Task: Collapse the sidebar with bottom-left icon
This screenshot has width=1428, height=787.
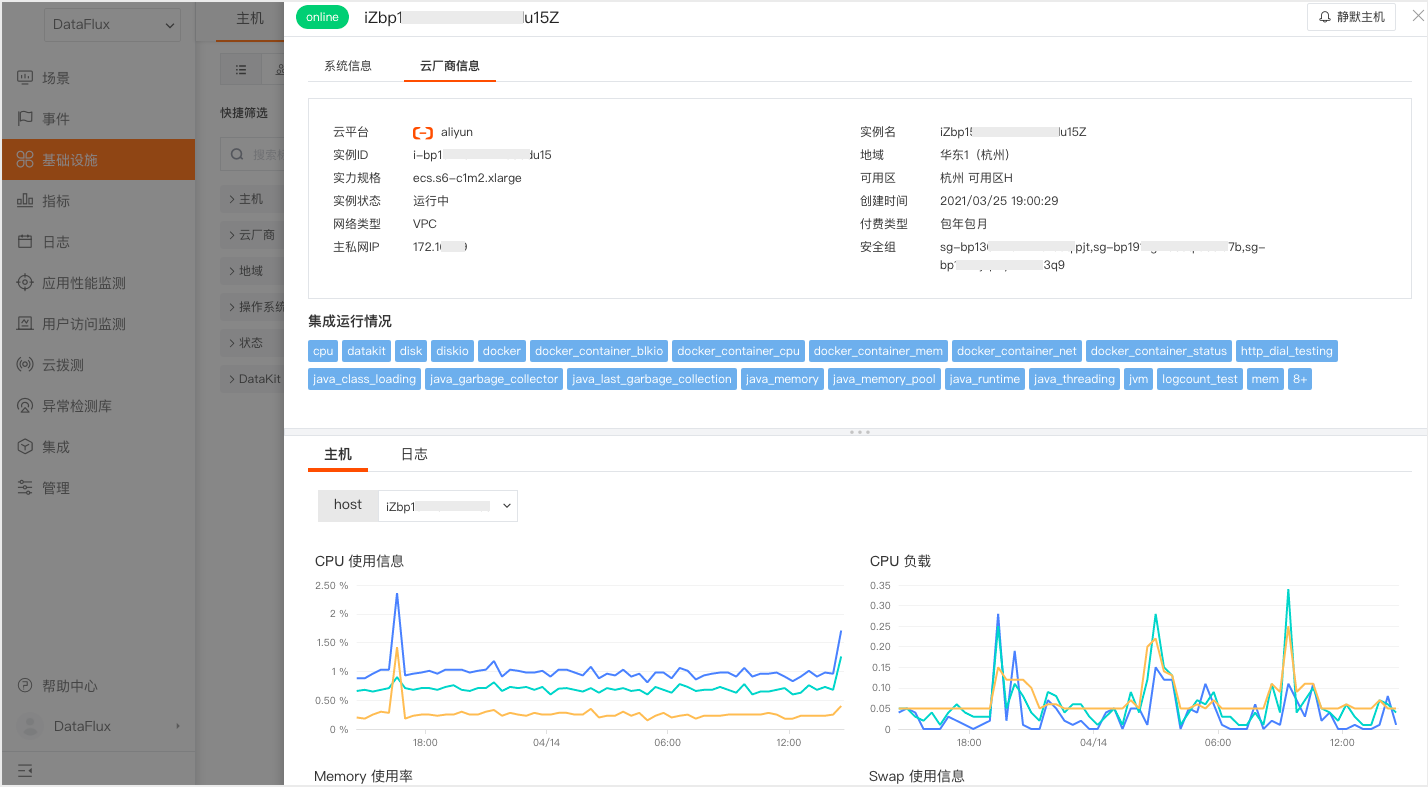Action: tap(26, 771)
